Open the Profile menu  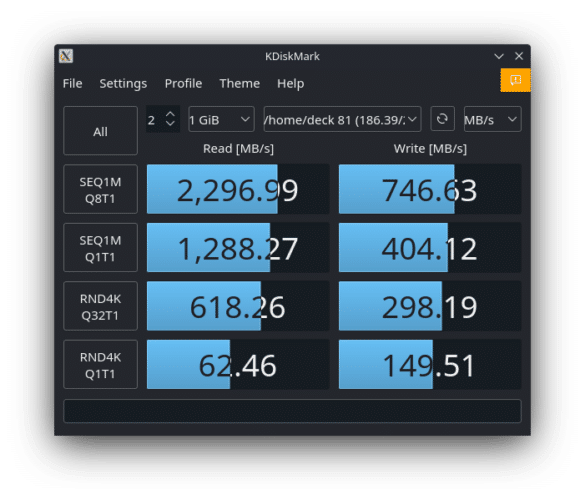click(x=183, y=83)
